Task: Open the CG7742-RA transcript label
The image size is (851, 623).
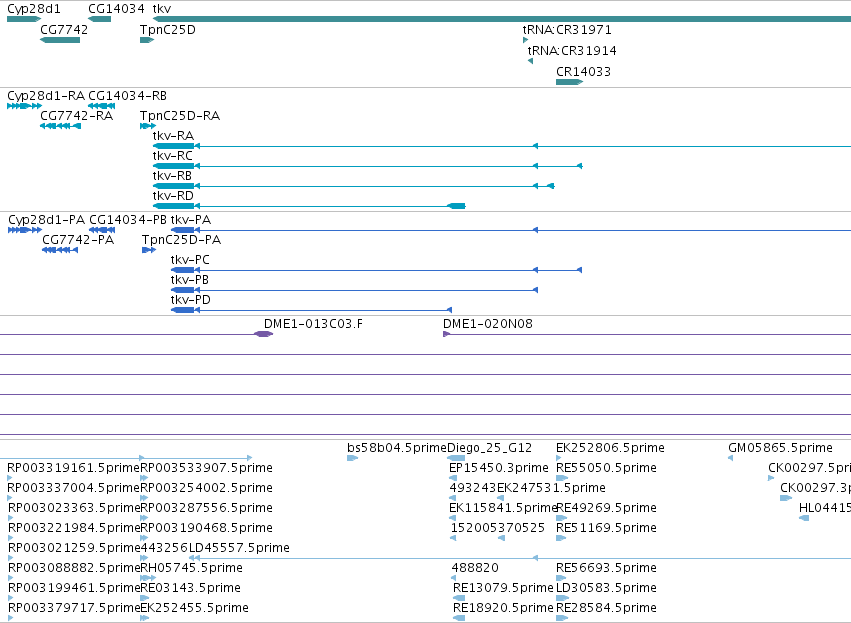Action: coord(77,116)
